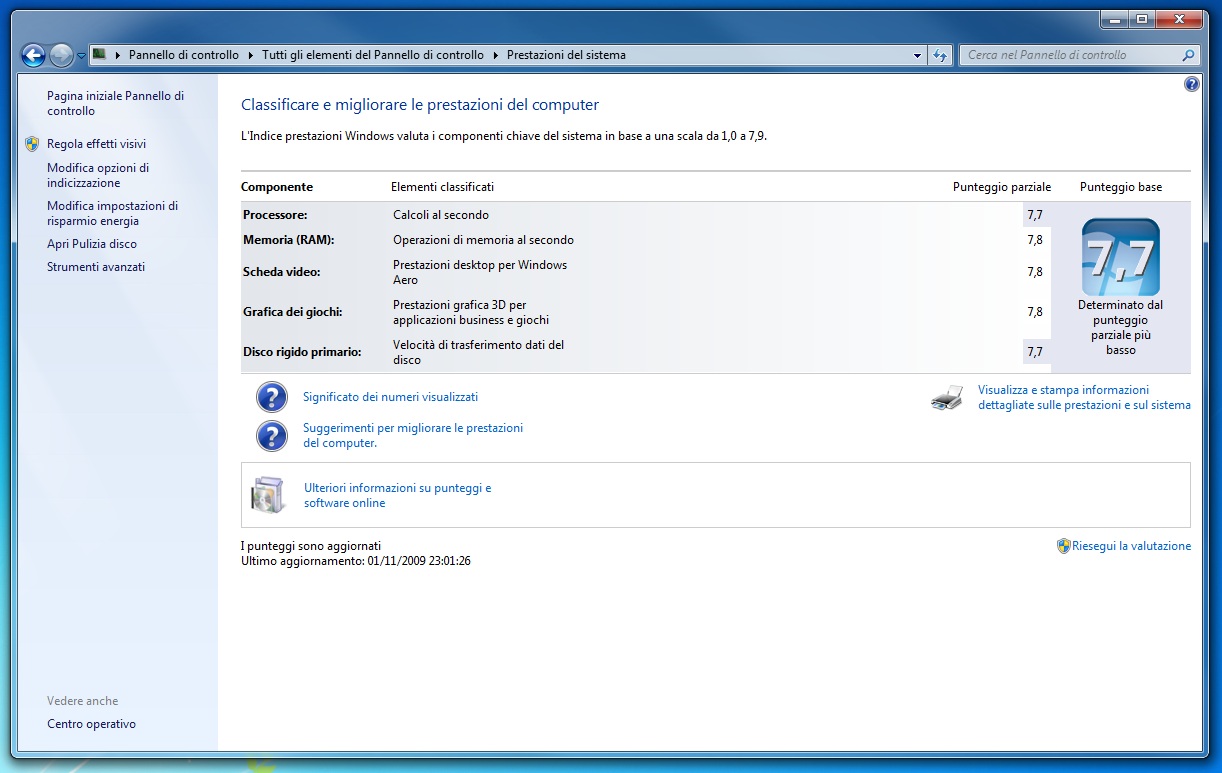Image resolution: width=1222 pixels, height=773 pixels.
Task: Click 'Operazioni di memoria al secondo' text
Action: [x=483, y=240]
